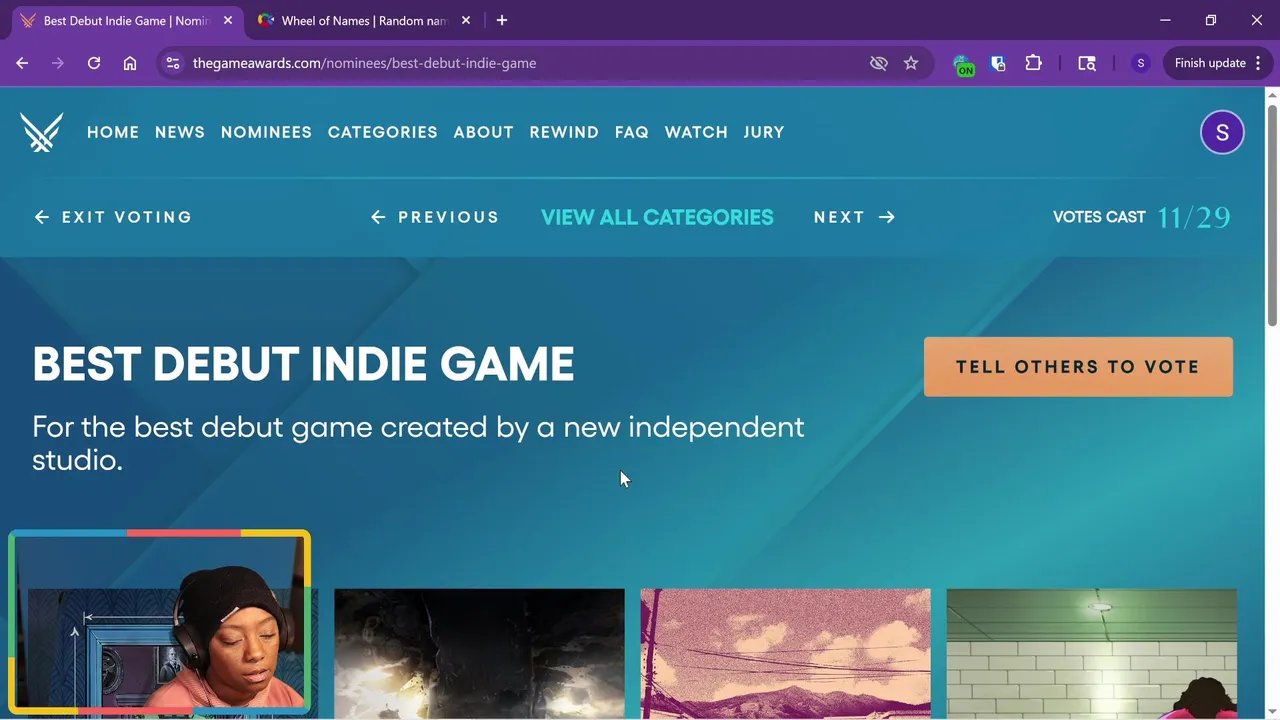Open the browser home page

tap(130, 63)
